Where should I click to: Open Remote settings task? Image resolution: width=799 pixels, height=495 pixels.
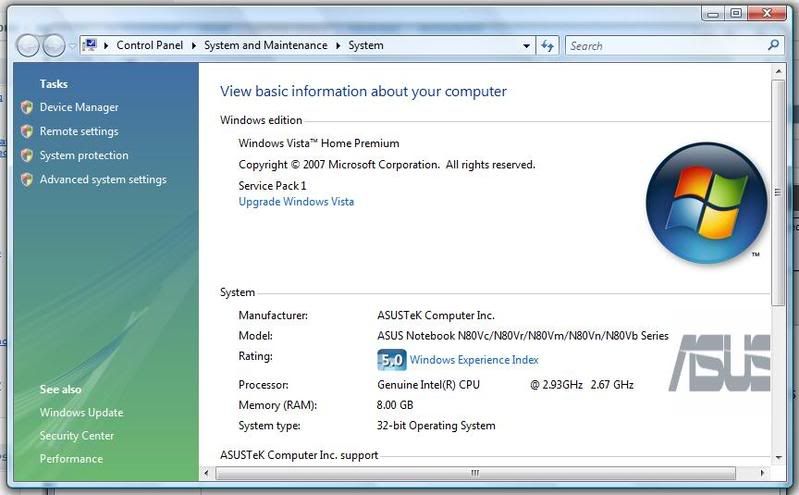[x=79, y=131]
